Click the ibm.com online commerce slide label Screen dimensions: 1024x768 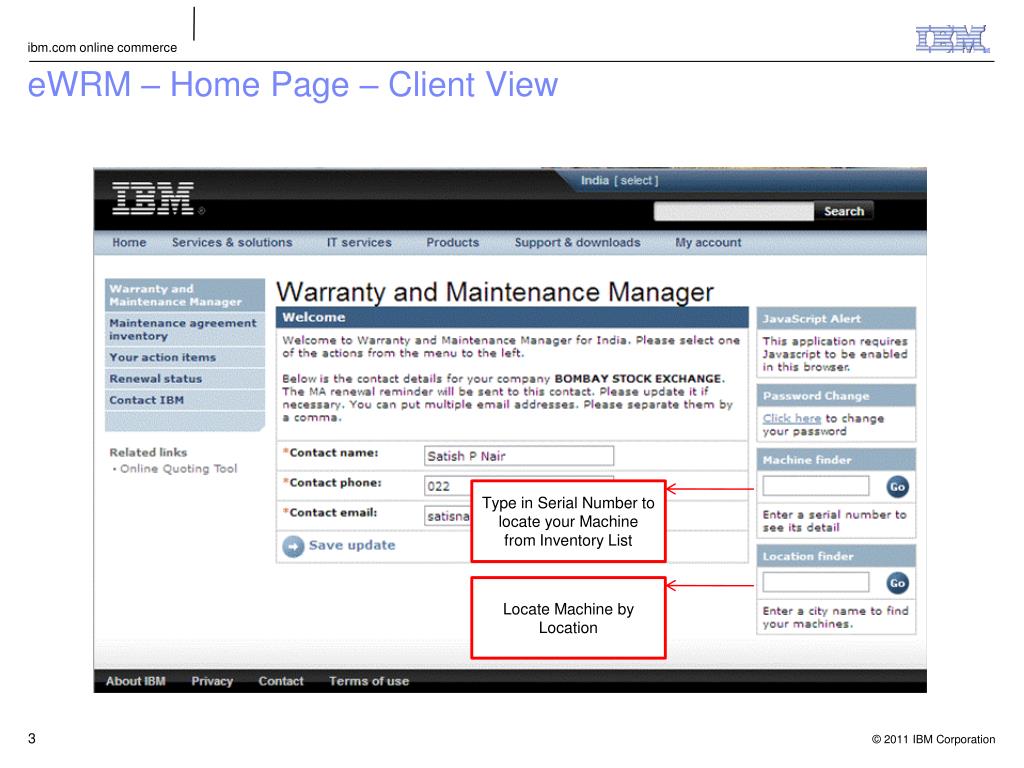pos(102,48)
